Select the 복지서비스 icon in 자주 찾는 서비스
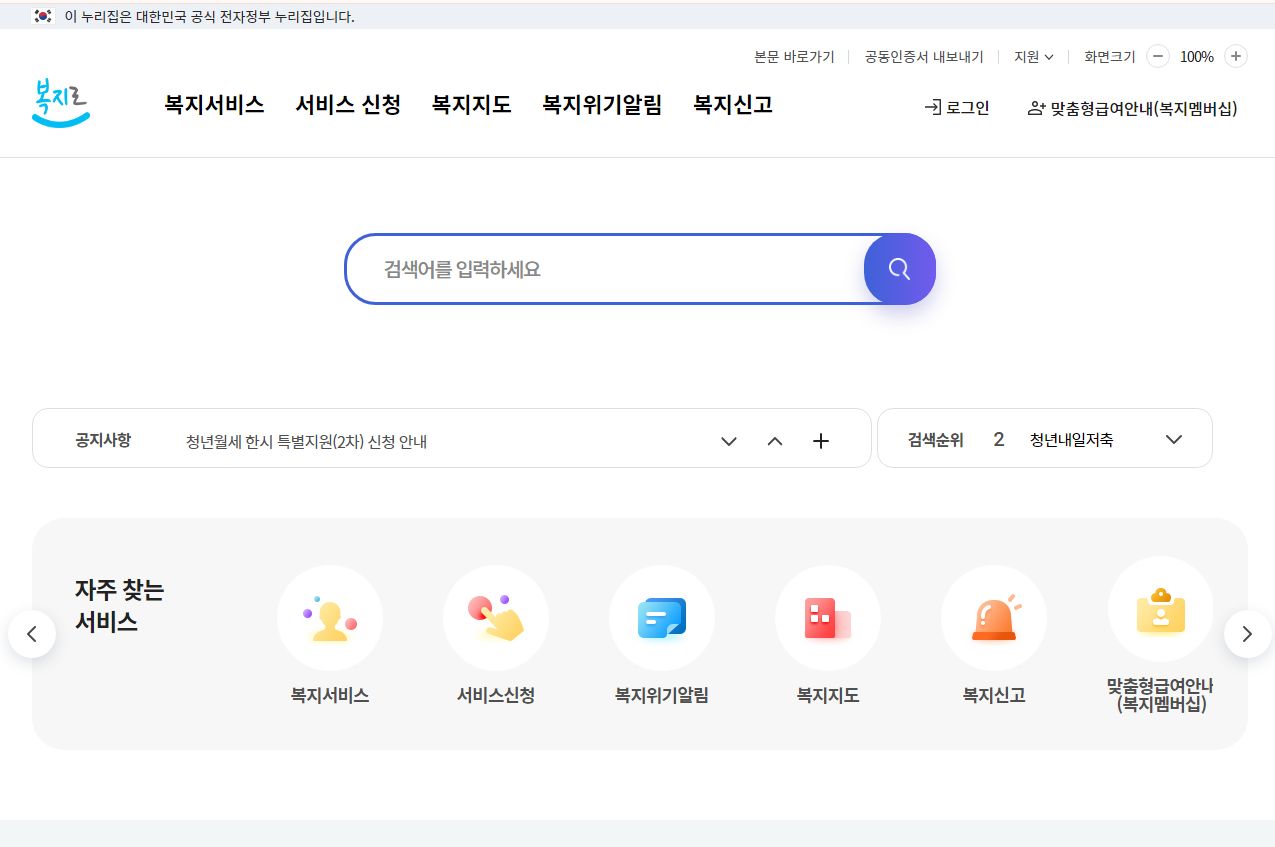Image resolution: width=1275 pixels, height=847 pixels. click(330, 617)
